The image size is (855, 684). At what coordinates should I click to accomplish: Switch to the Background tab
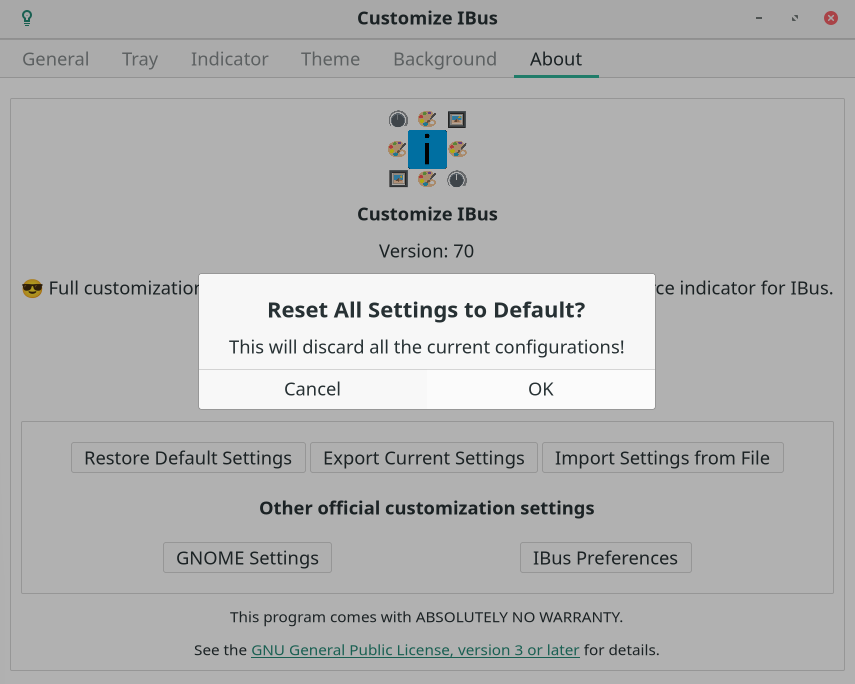445,59
